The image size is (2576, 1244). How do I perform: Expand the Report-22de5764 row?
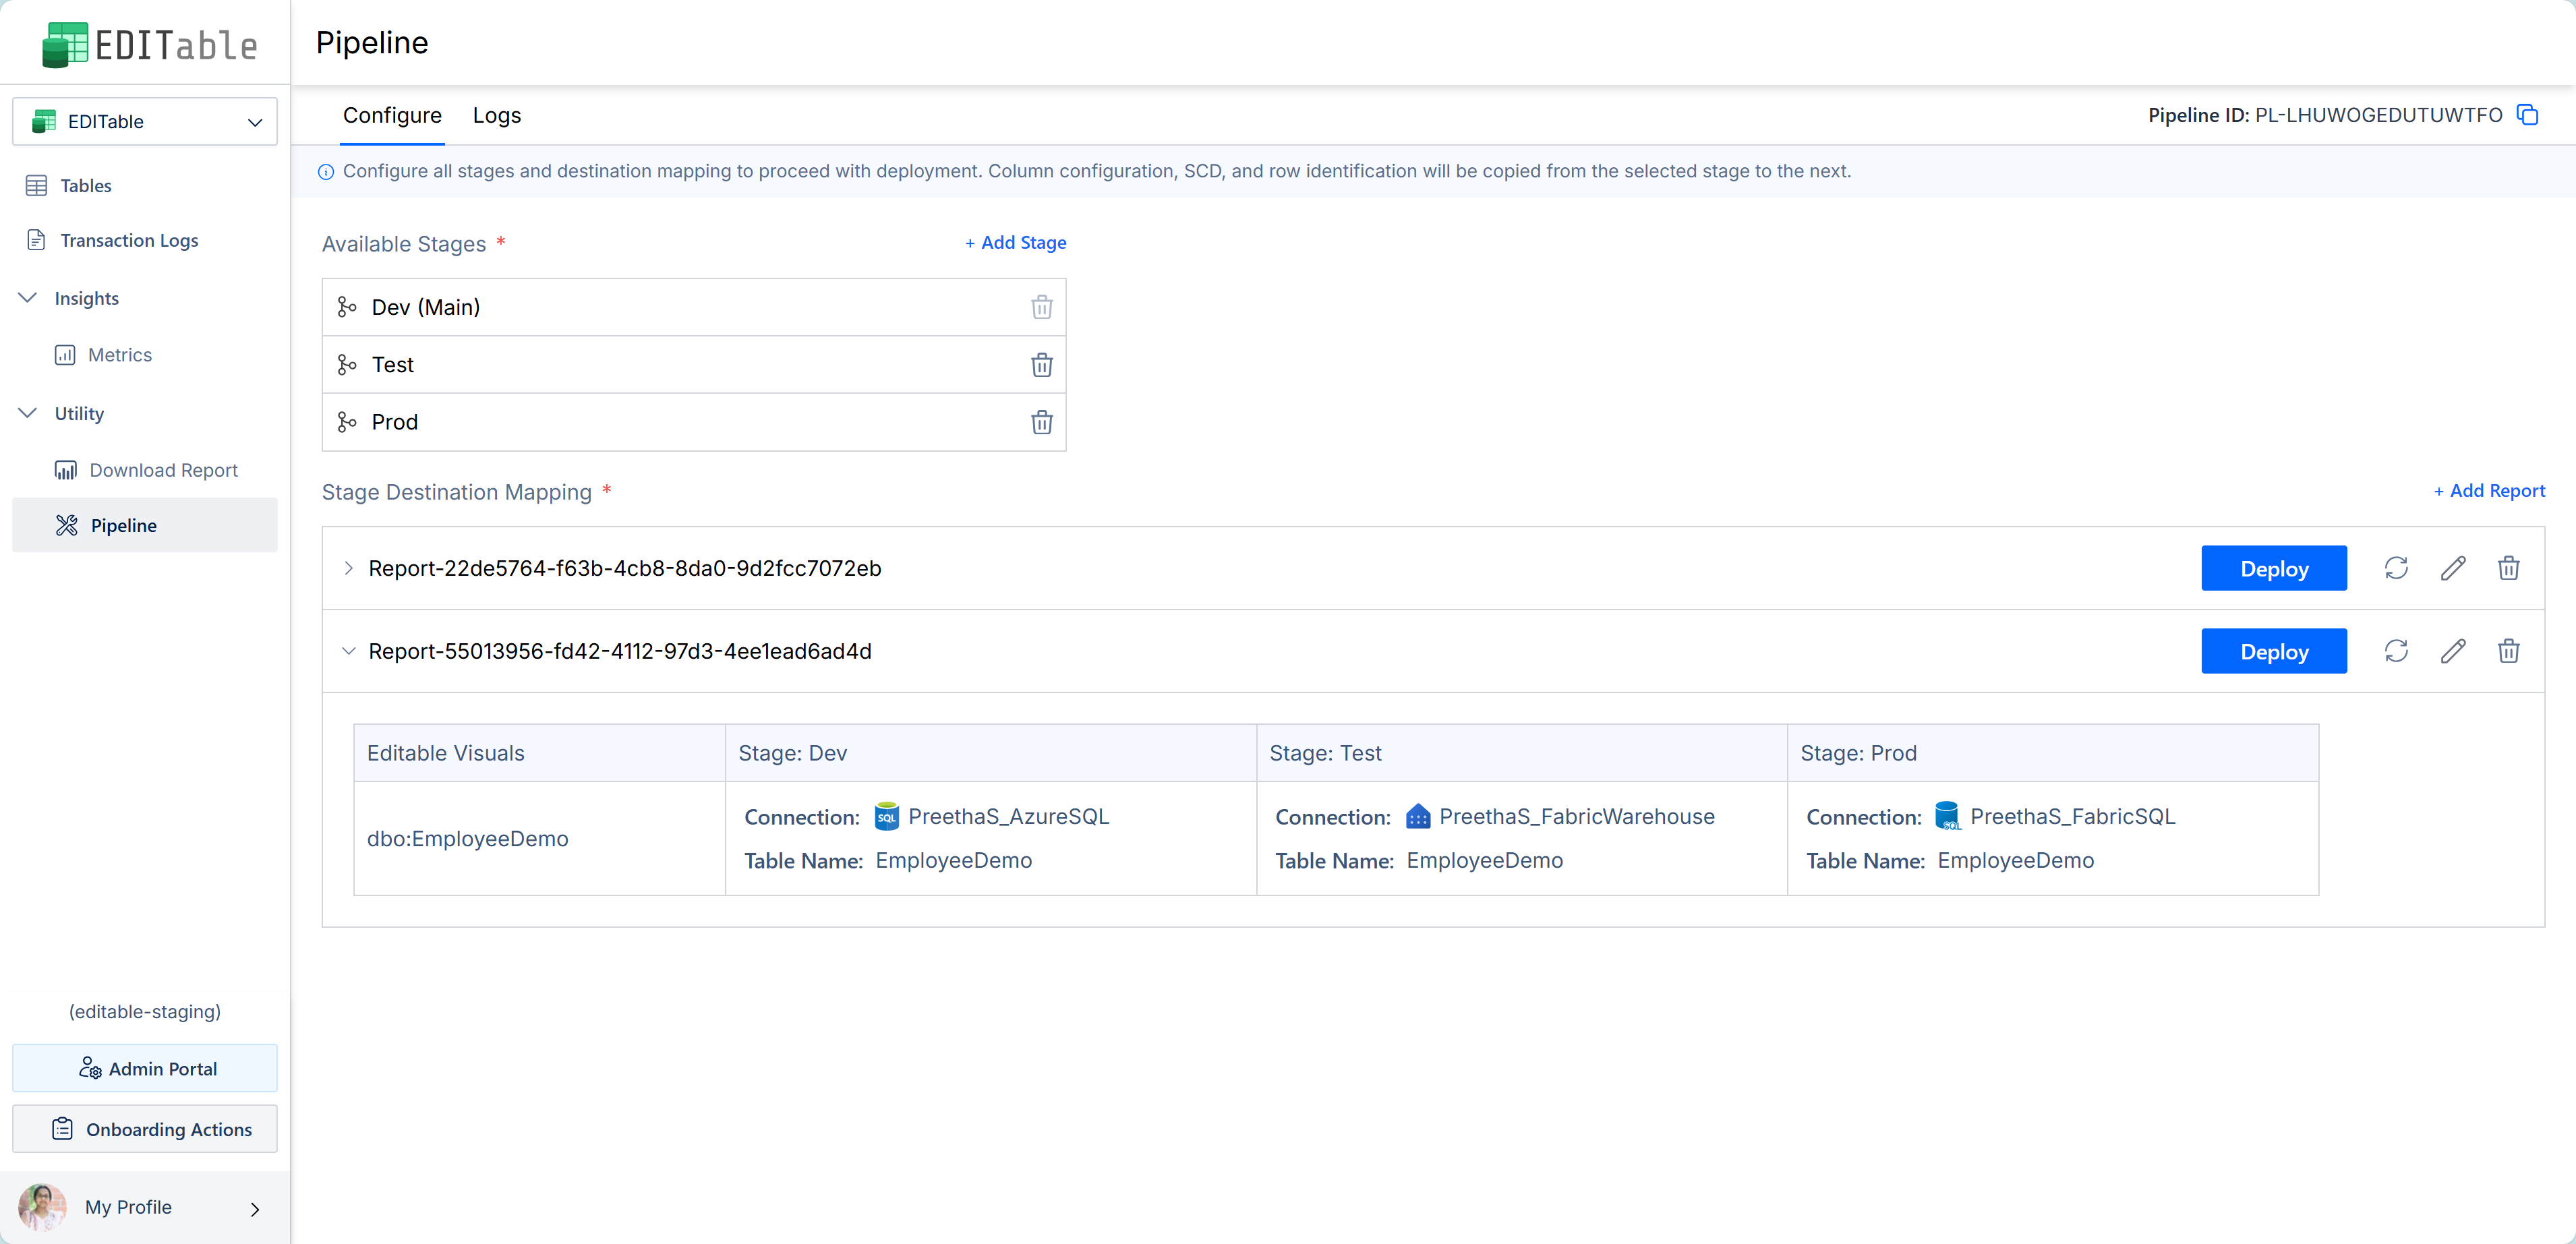point(348,568)
